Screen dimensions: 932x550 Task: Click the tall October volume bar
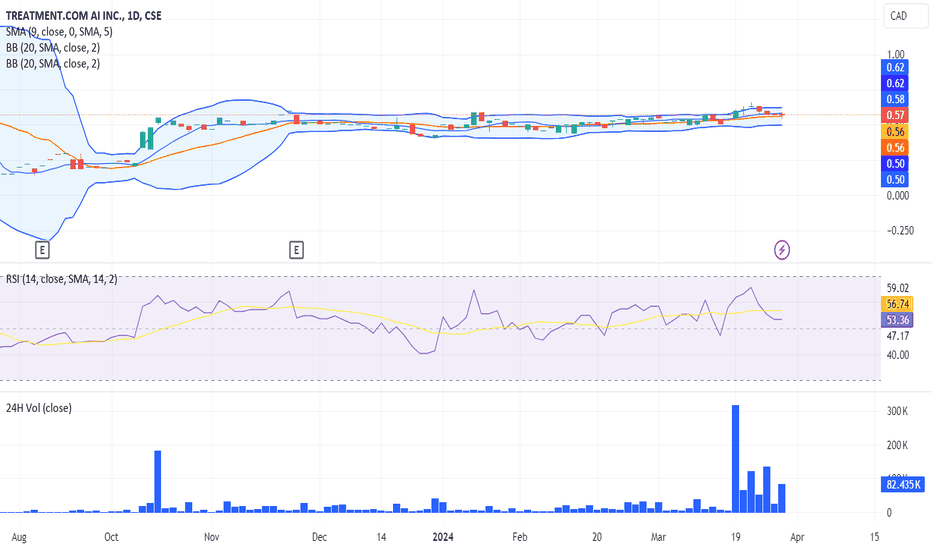pos(158,482)
